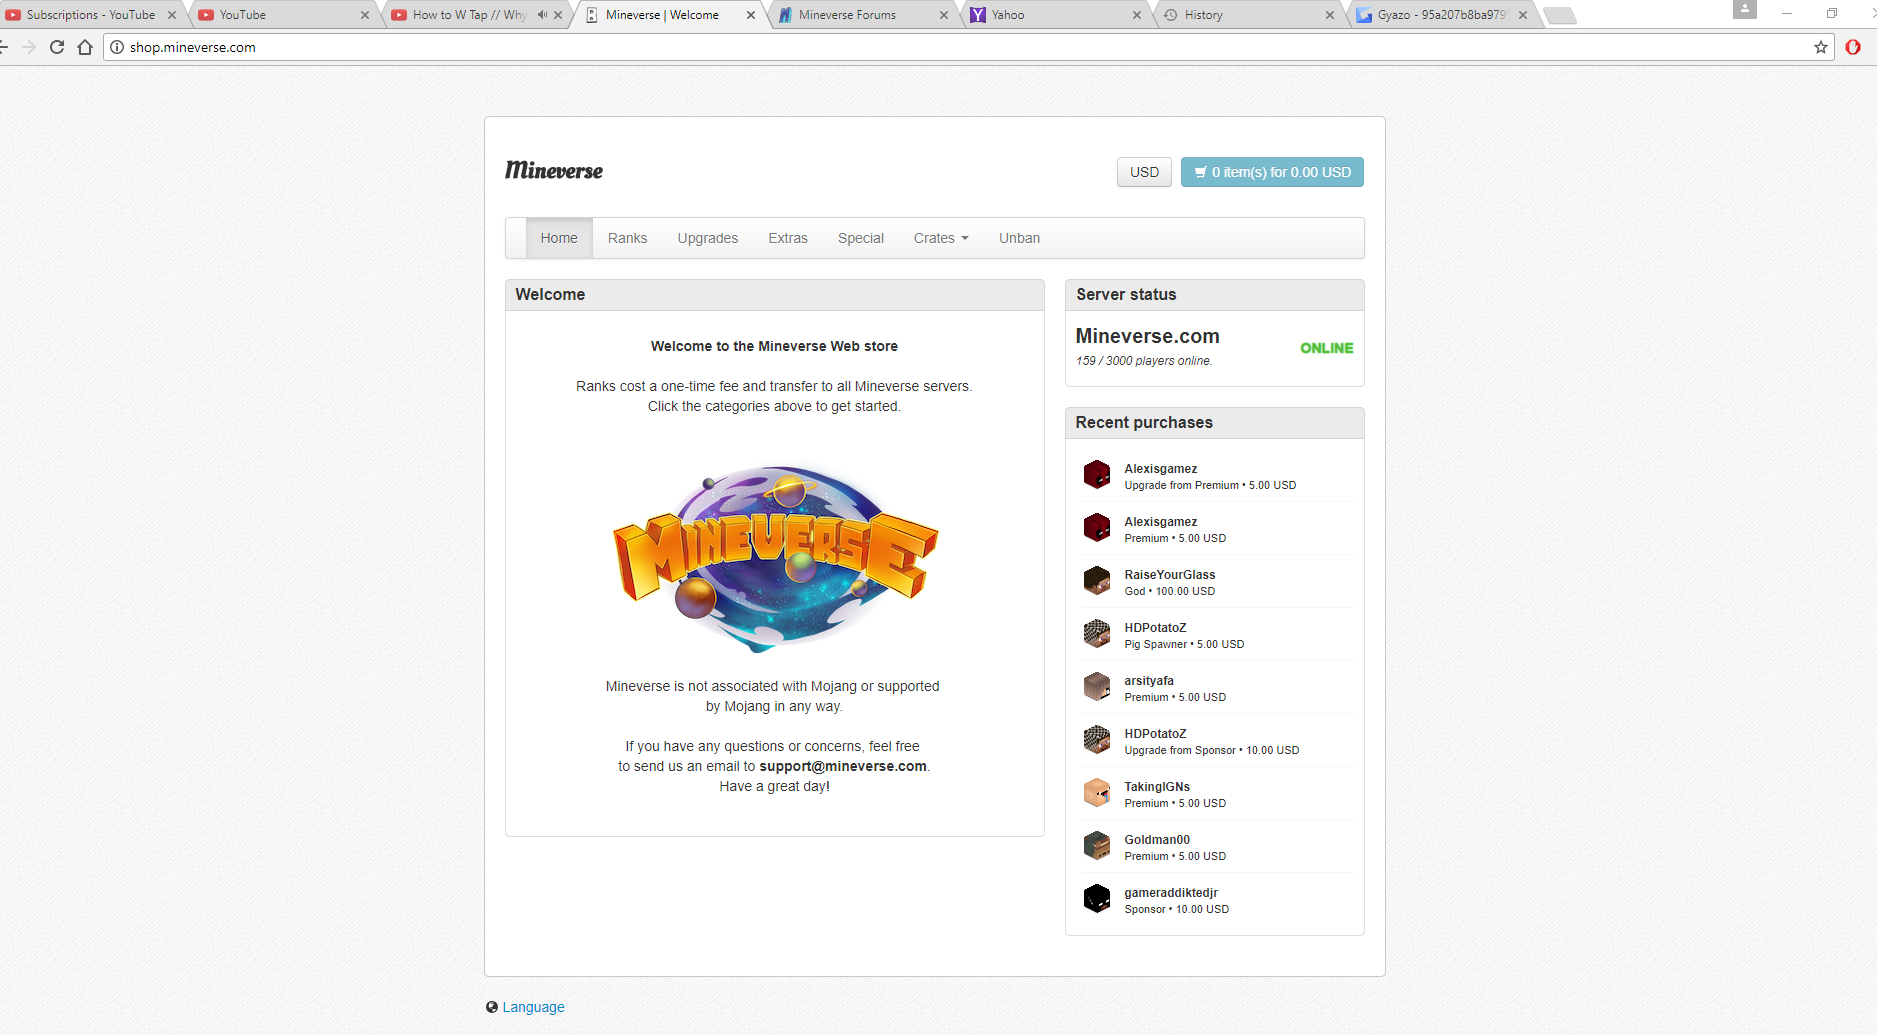Screen dimensions: 1877x1035
Task: Click arsityafa player head icon
Action: click(x=1097, y=687)
